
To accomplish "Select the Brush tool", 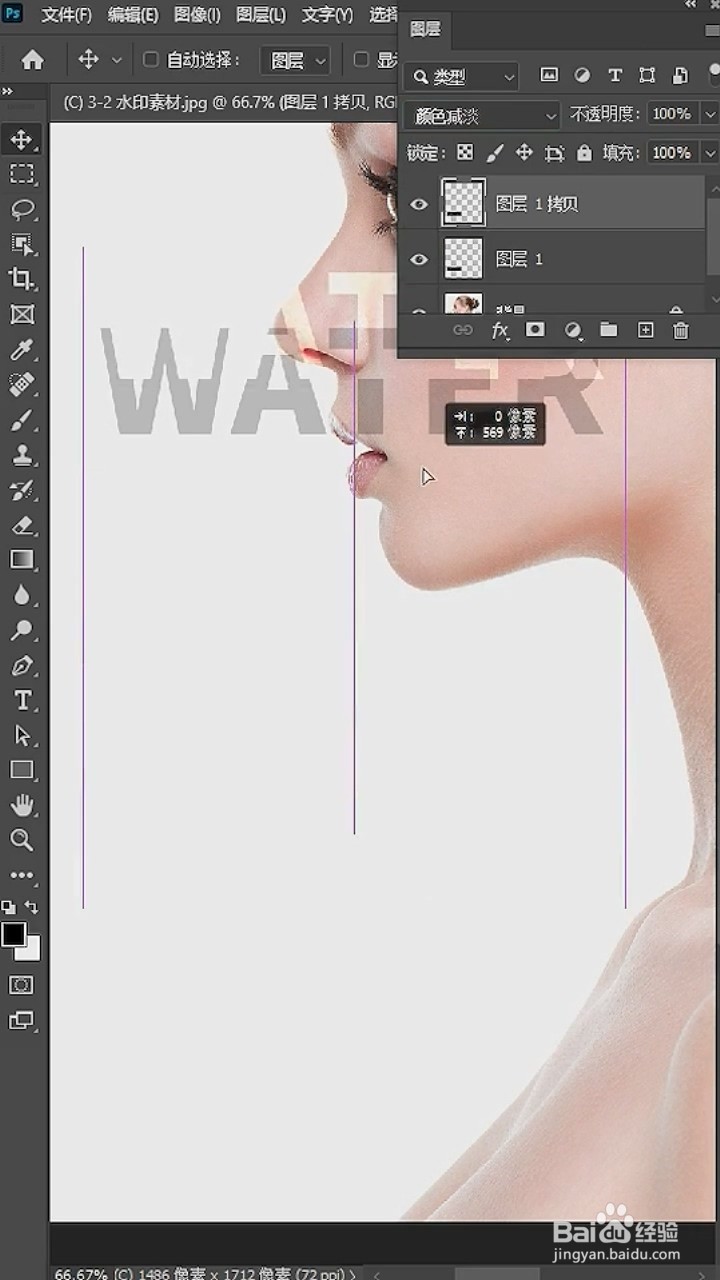I will [x=22, y=420].
